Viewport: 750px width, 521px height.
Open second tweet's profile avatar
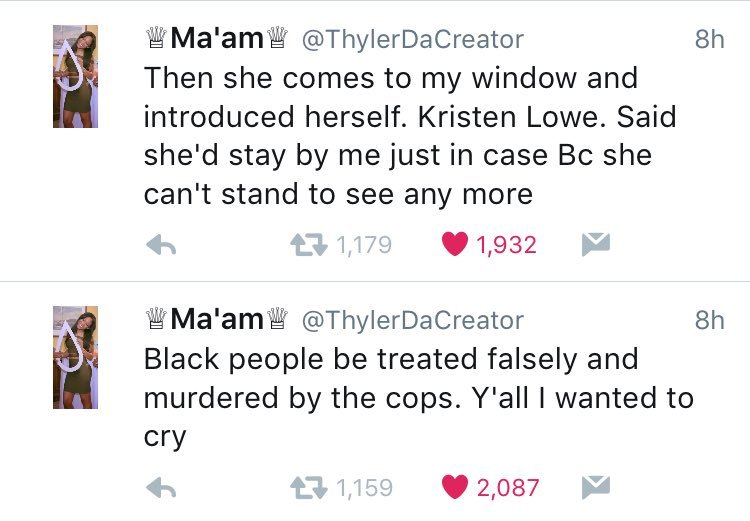[x=77, y=356]
